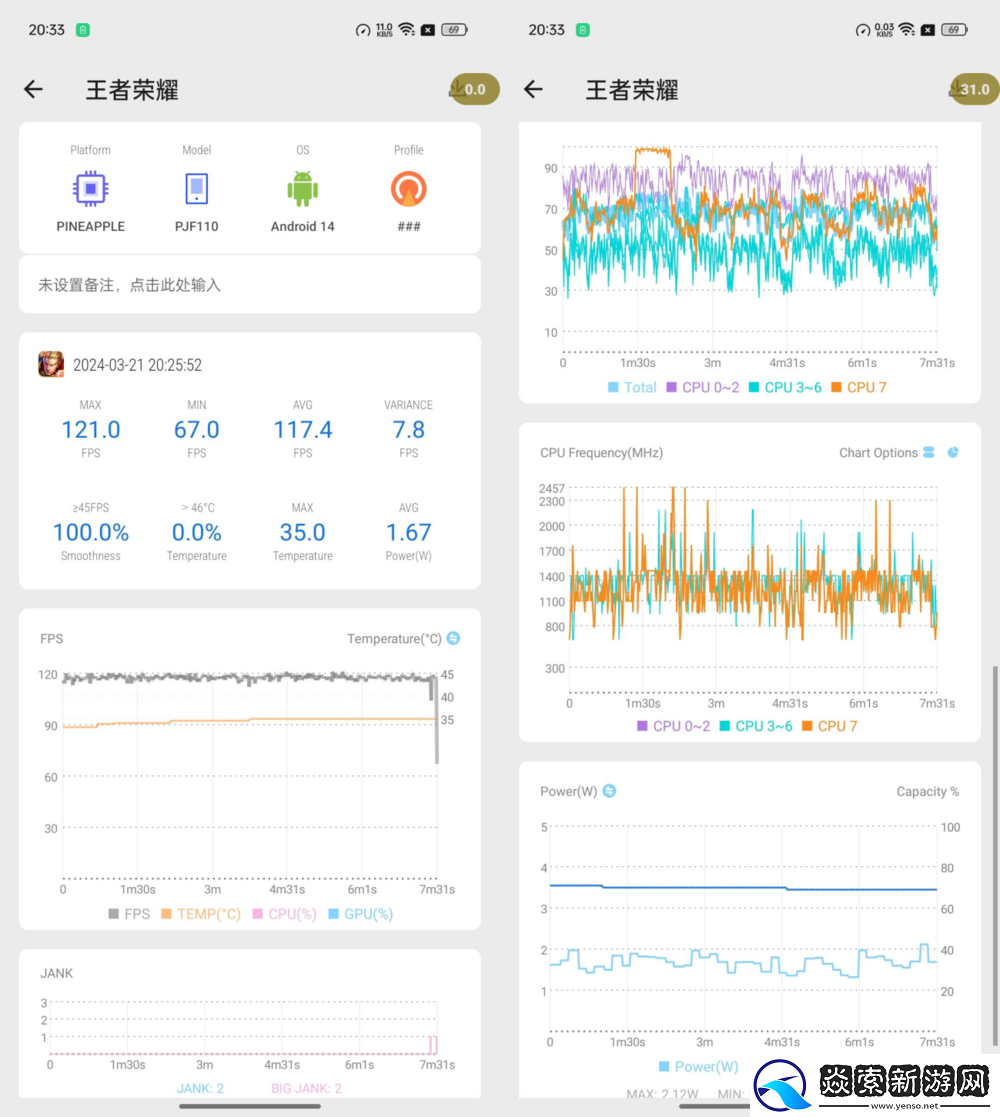
Task: Click the 王者荣耀 game thumbnail icon
Action: [x=50, y=364]
